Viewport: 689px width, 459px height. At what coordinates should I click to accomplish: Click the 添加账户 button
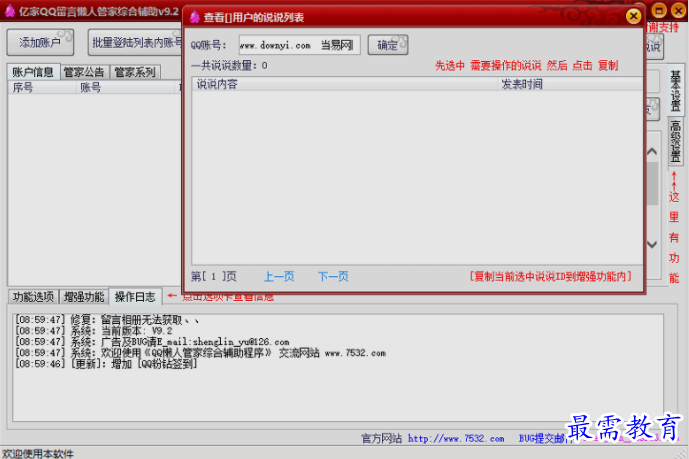tap(40, 43)
